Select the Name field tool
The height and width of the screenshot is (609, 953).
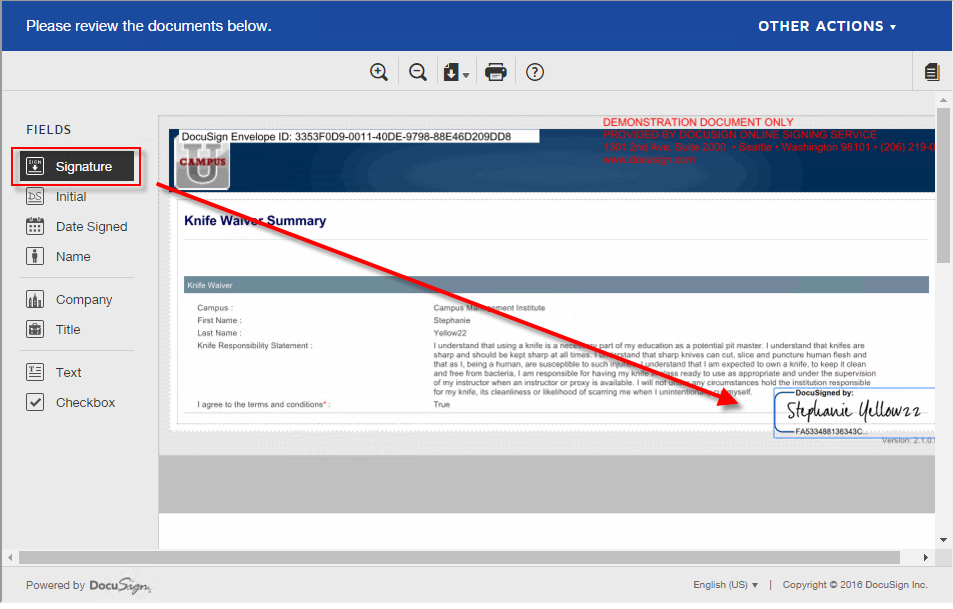click(x=72, y=256)
